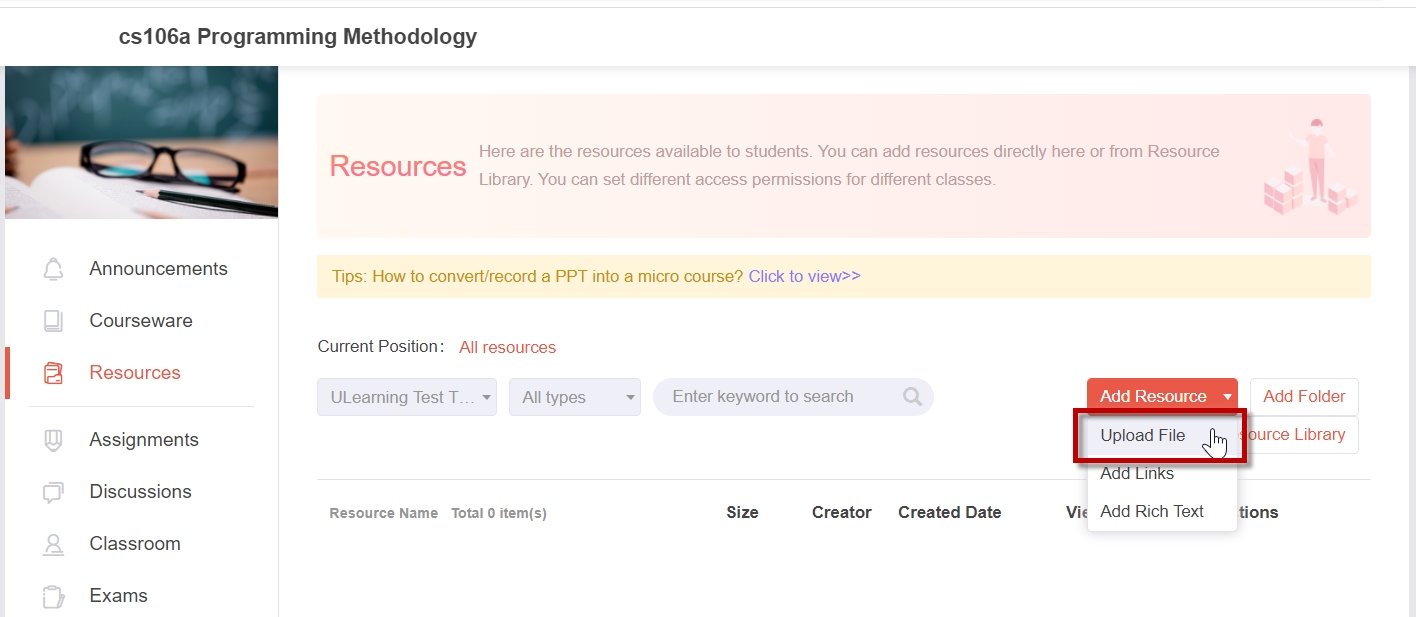The height and width of the screenshot is (617, 1416).
Task: Open Announcements in the sidebar
Action: point(158,269)
